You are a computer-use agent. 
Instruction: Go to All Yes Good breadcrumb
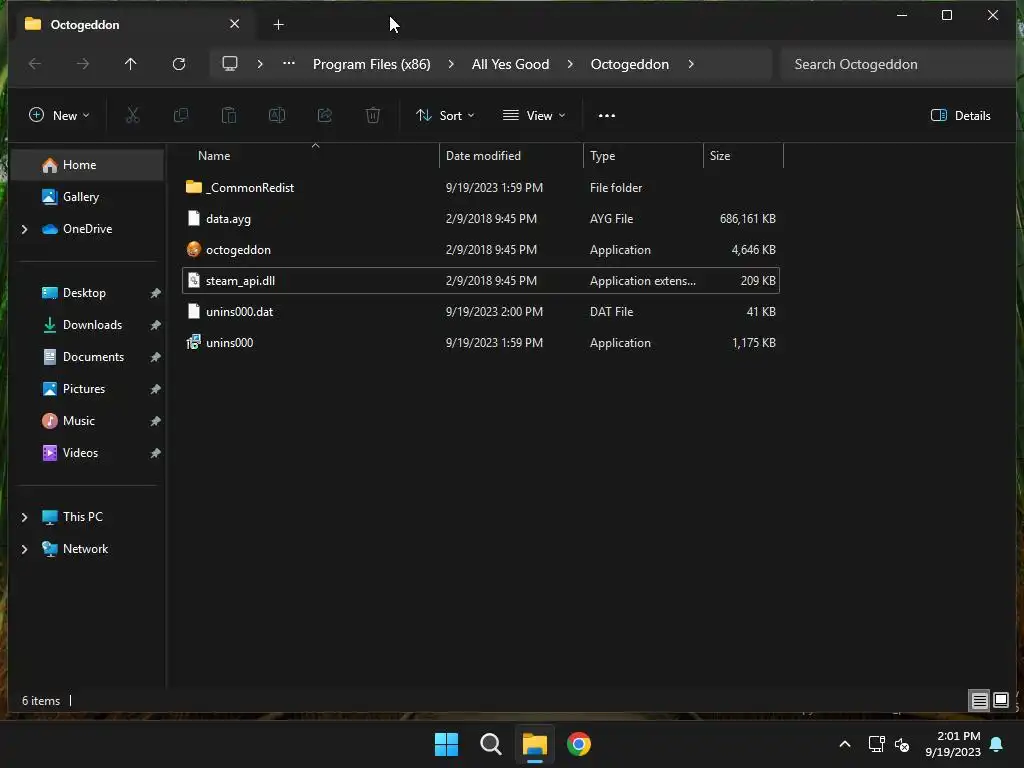coord(511,64)
